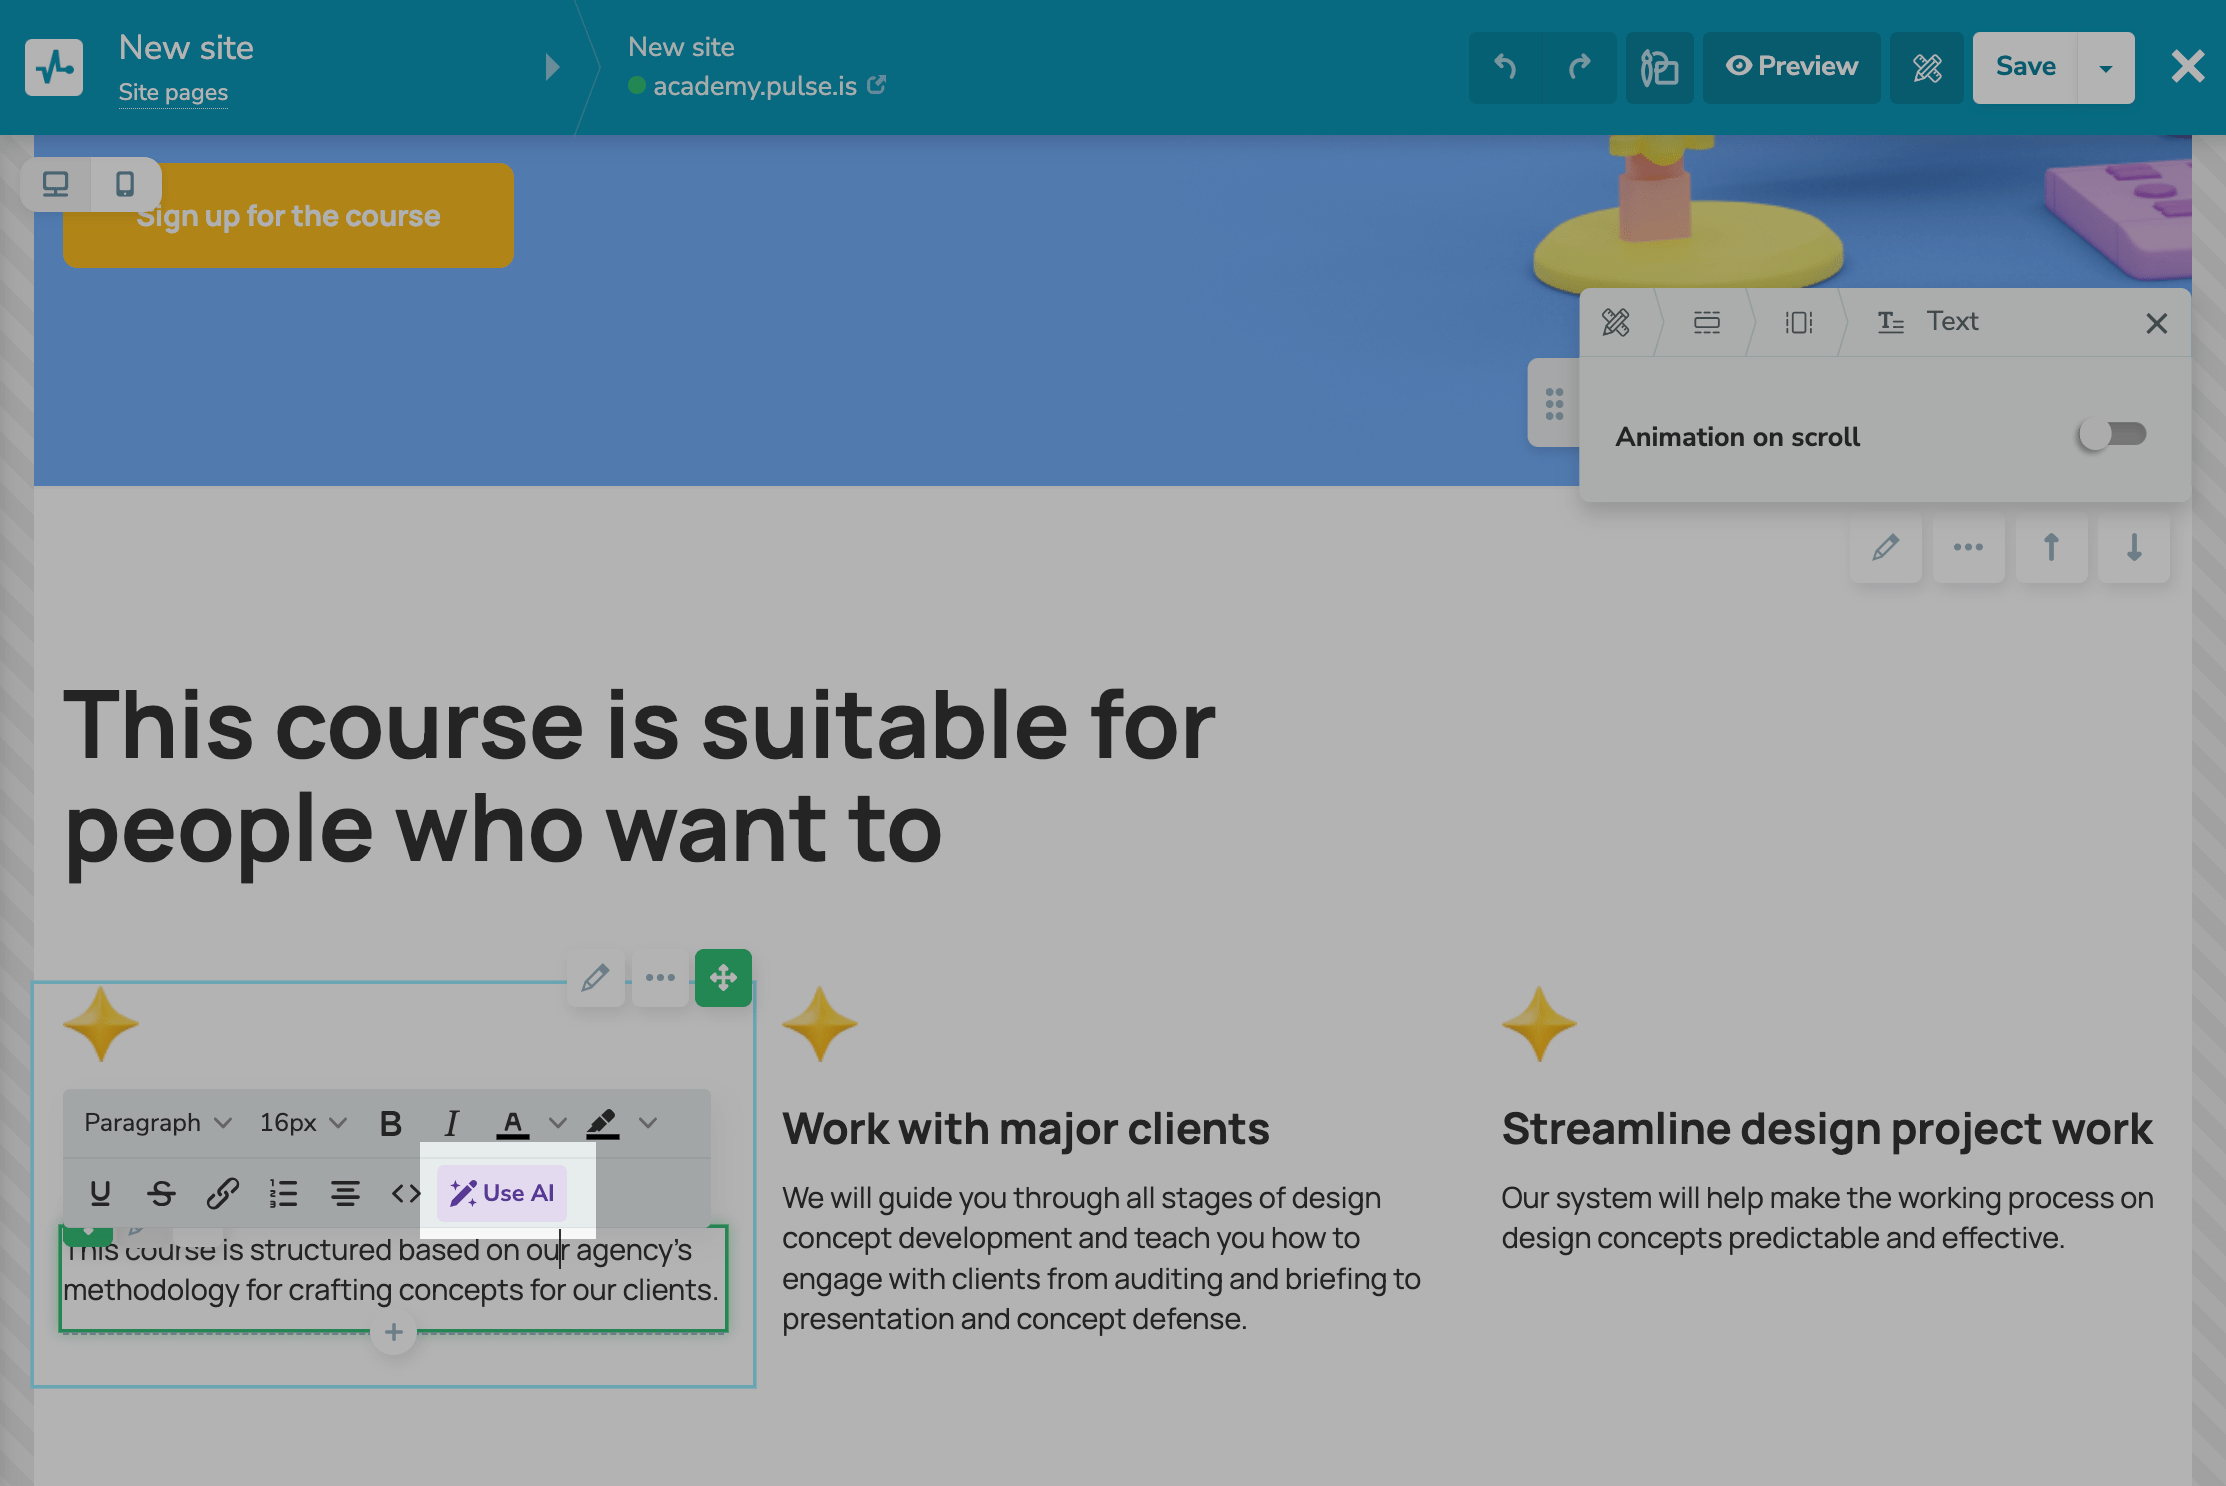Expand the Save button dropdown arrow

[2105, 67]
